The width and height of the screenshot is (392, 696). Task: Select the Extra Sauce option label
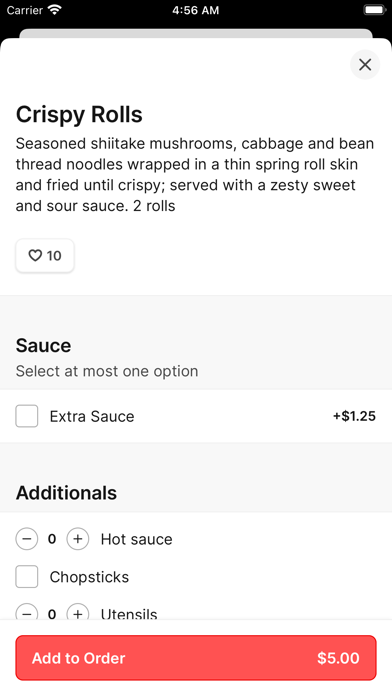92,416
